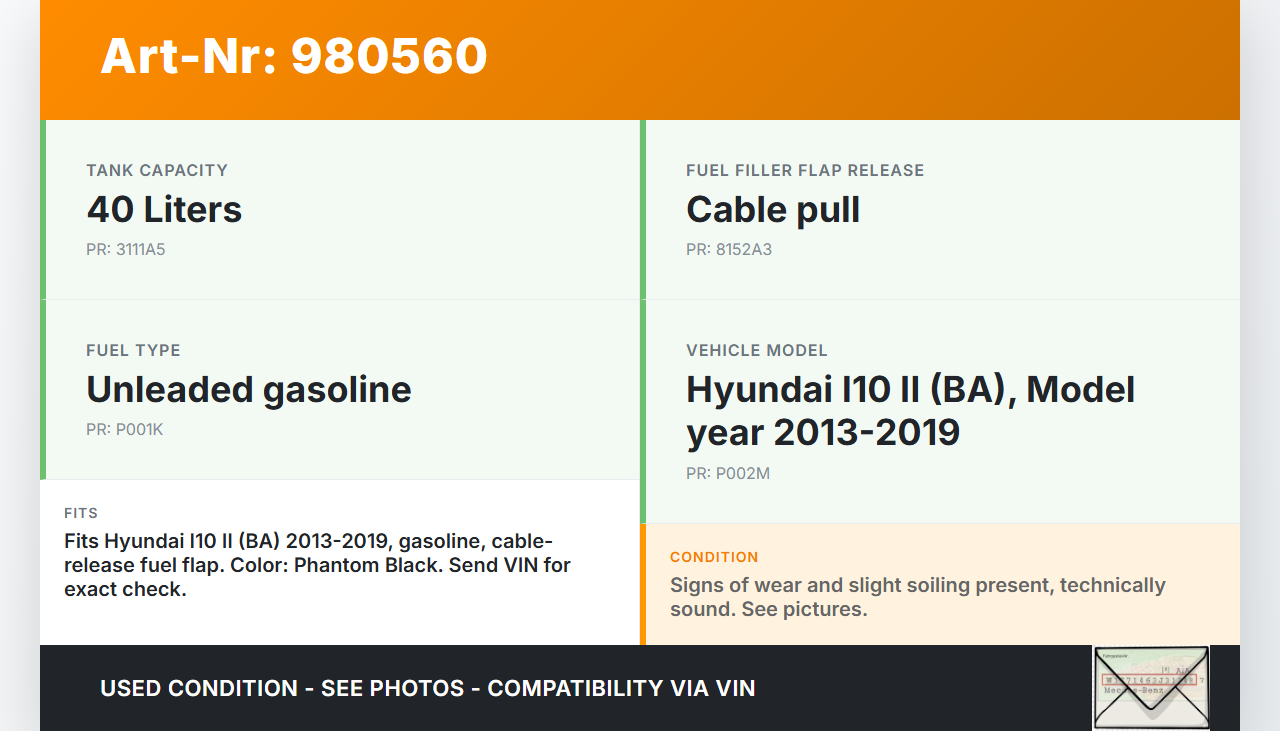This screenshot has height=731, width=1280.
Task: Click the envelope VIN icon in footer
Action: [x=1151, y=687]
